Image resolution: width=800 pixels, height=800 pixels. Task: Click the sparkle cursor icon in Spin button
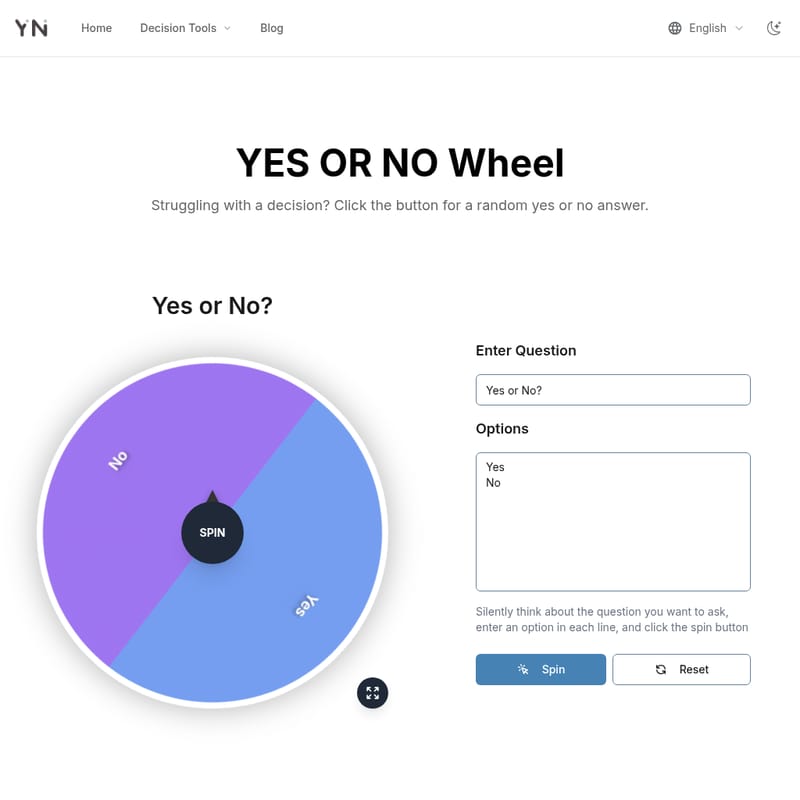[523, 669]
